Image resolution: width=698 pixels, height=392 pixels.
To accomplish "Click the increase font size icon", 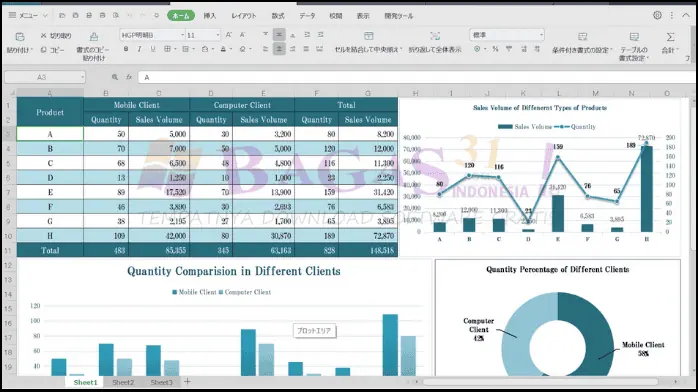I will [228, 35].
